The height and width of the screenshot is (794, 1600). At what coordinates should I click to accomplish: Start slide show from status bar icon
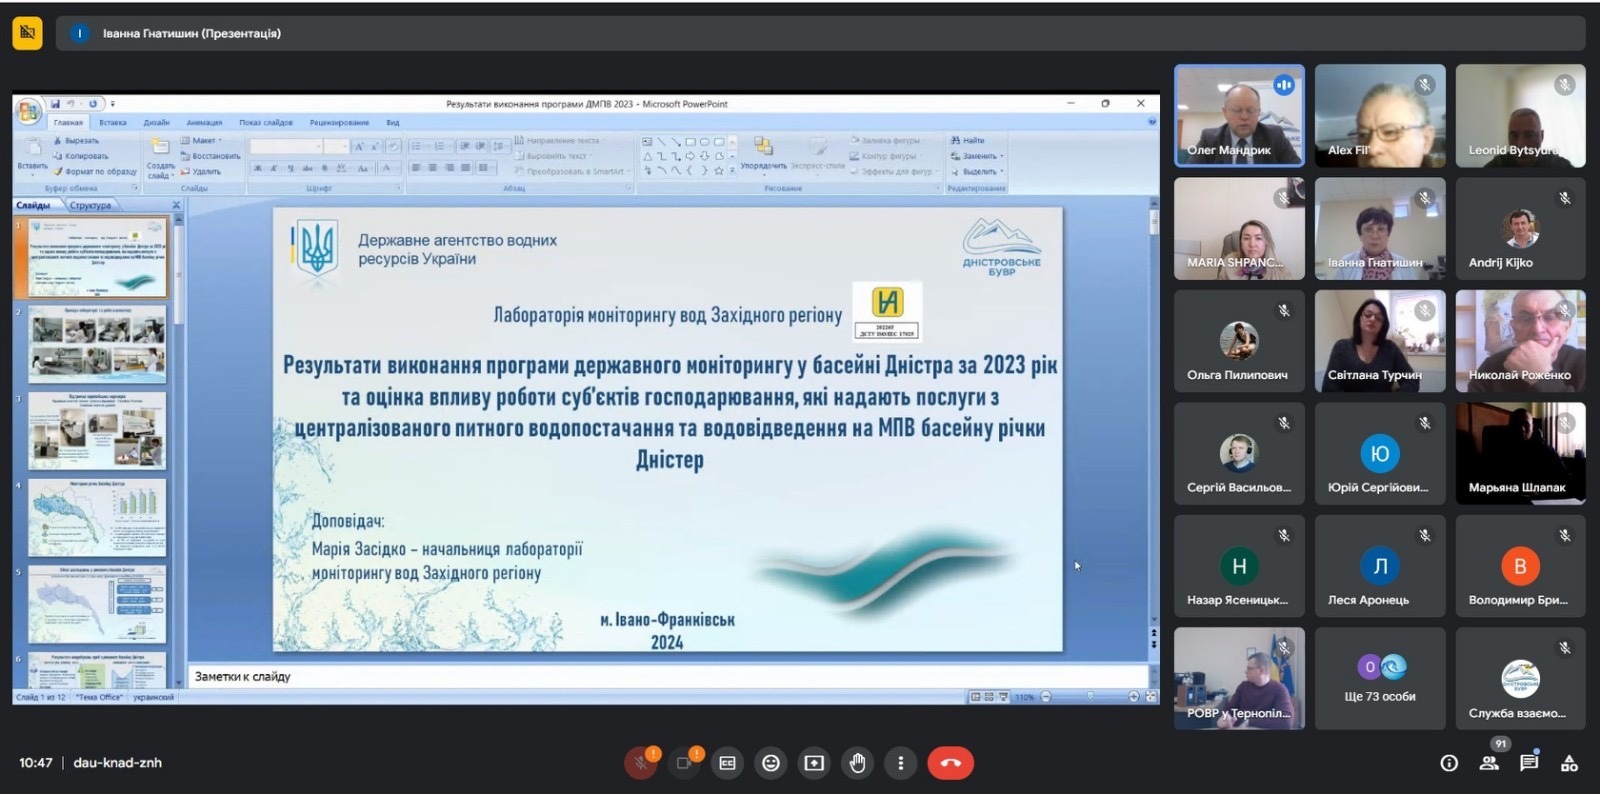click(x=1003, y=697)
